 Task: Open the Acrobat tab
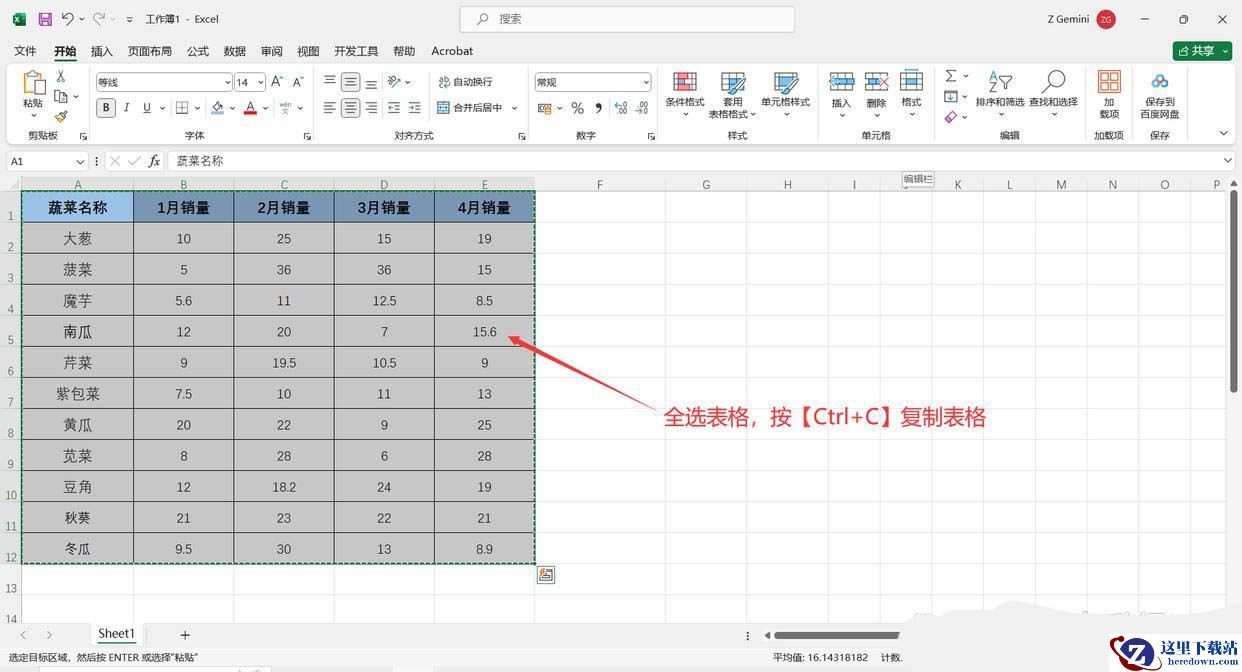tap(452, 51)
